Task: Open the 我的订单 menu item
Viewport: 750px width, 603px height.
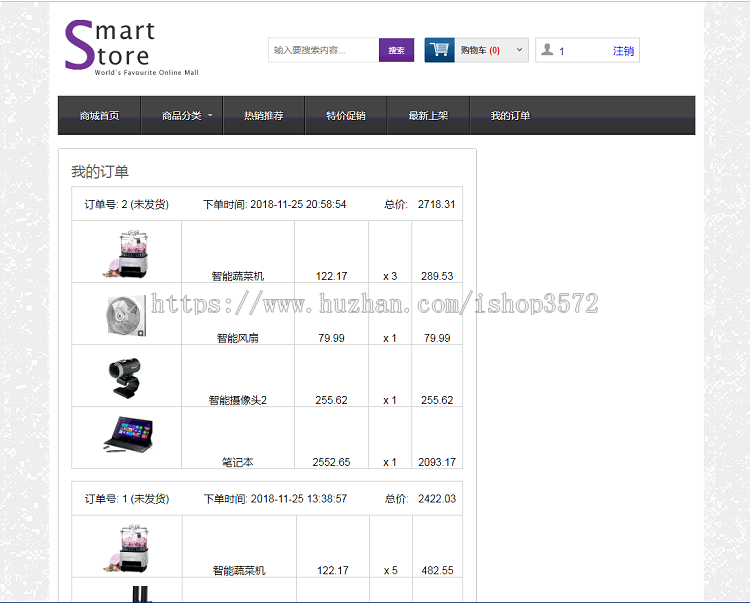Action: [x=510, y=115]
